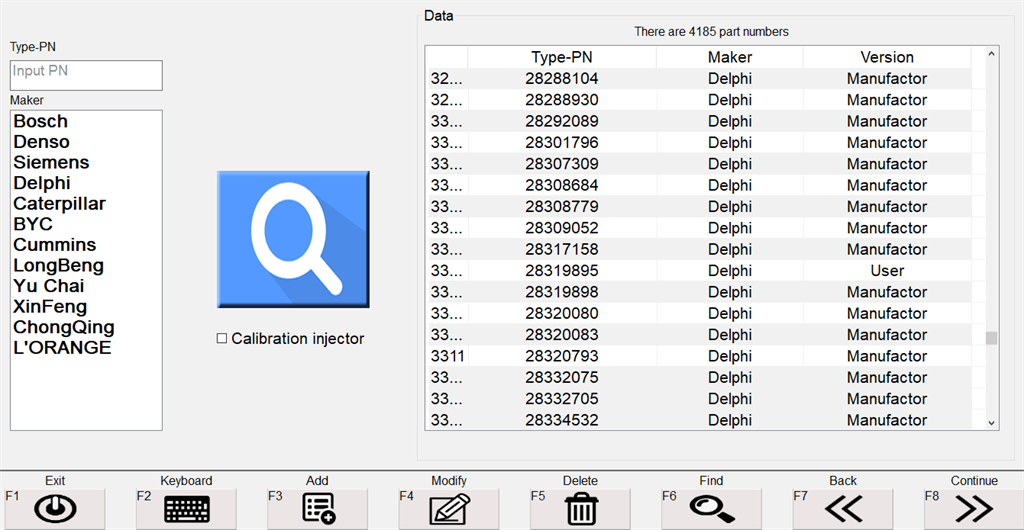Screen dimensions: 1024x530
Task: Sort by the Type-PN column header
Action: pyautogui.click(x=561, y=57)
